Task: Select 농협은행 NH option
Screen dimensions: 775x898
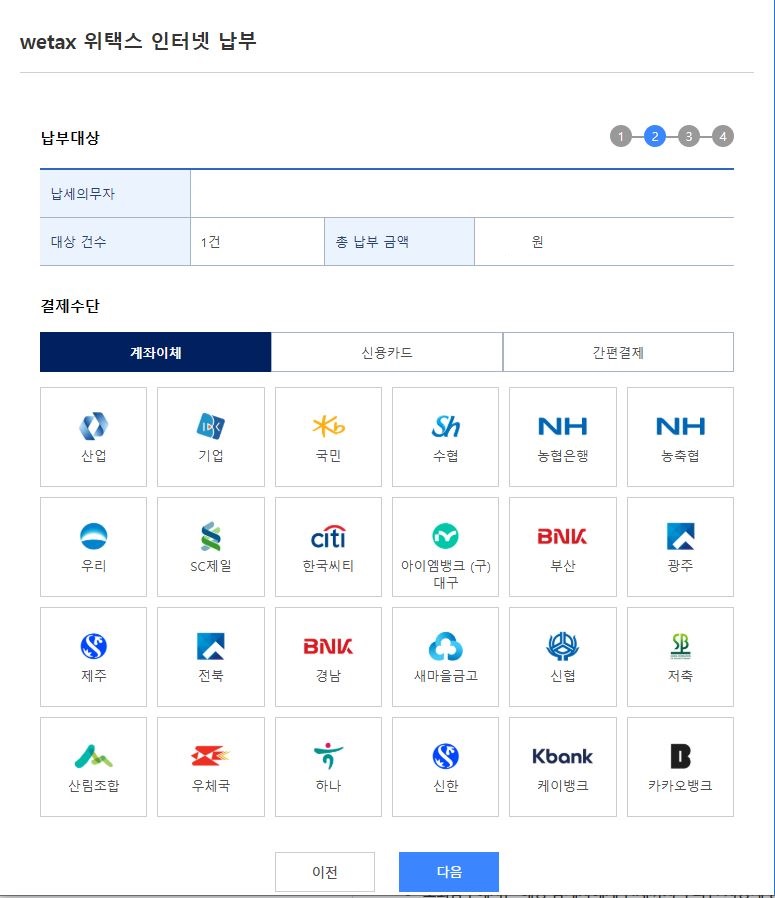Action: pos(563,437)
